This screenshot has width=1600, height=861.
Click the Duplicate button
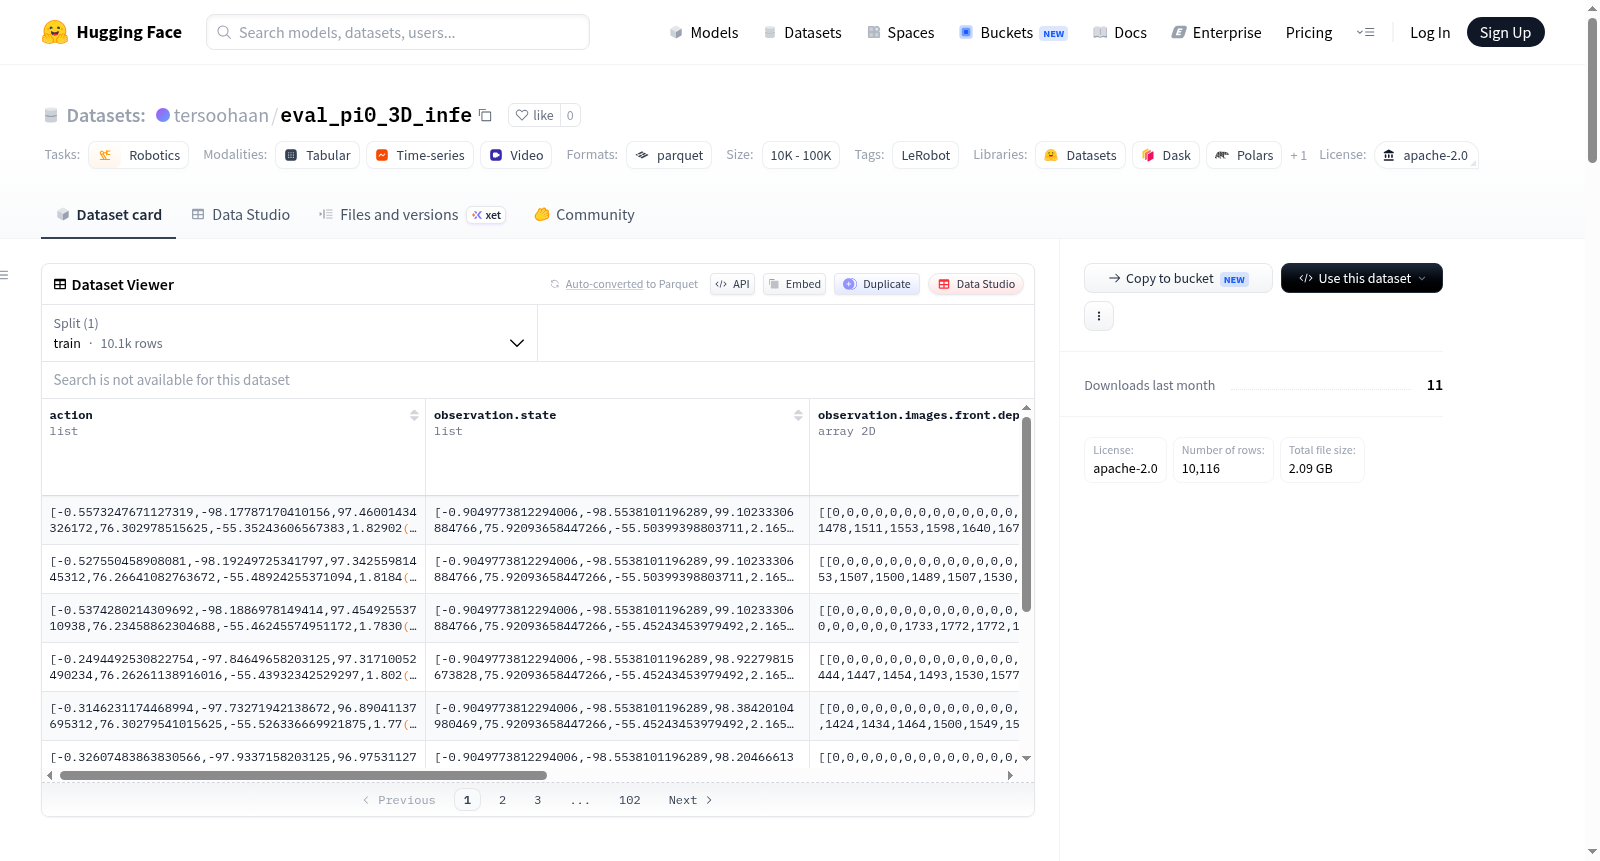[877, 284]
